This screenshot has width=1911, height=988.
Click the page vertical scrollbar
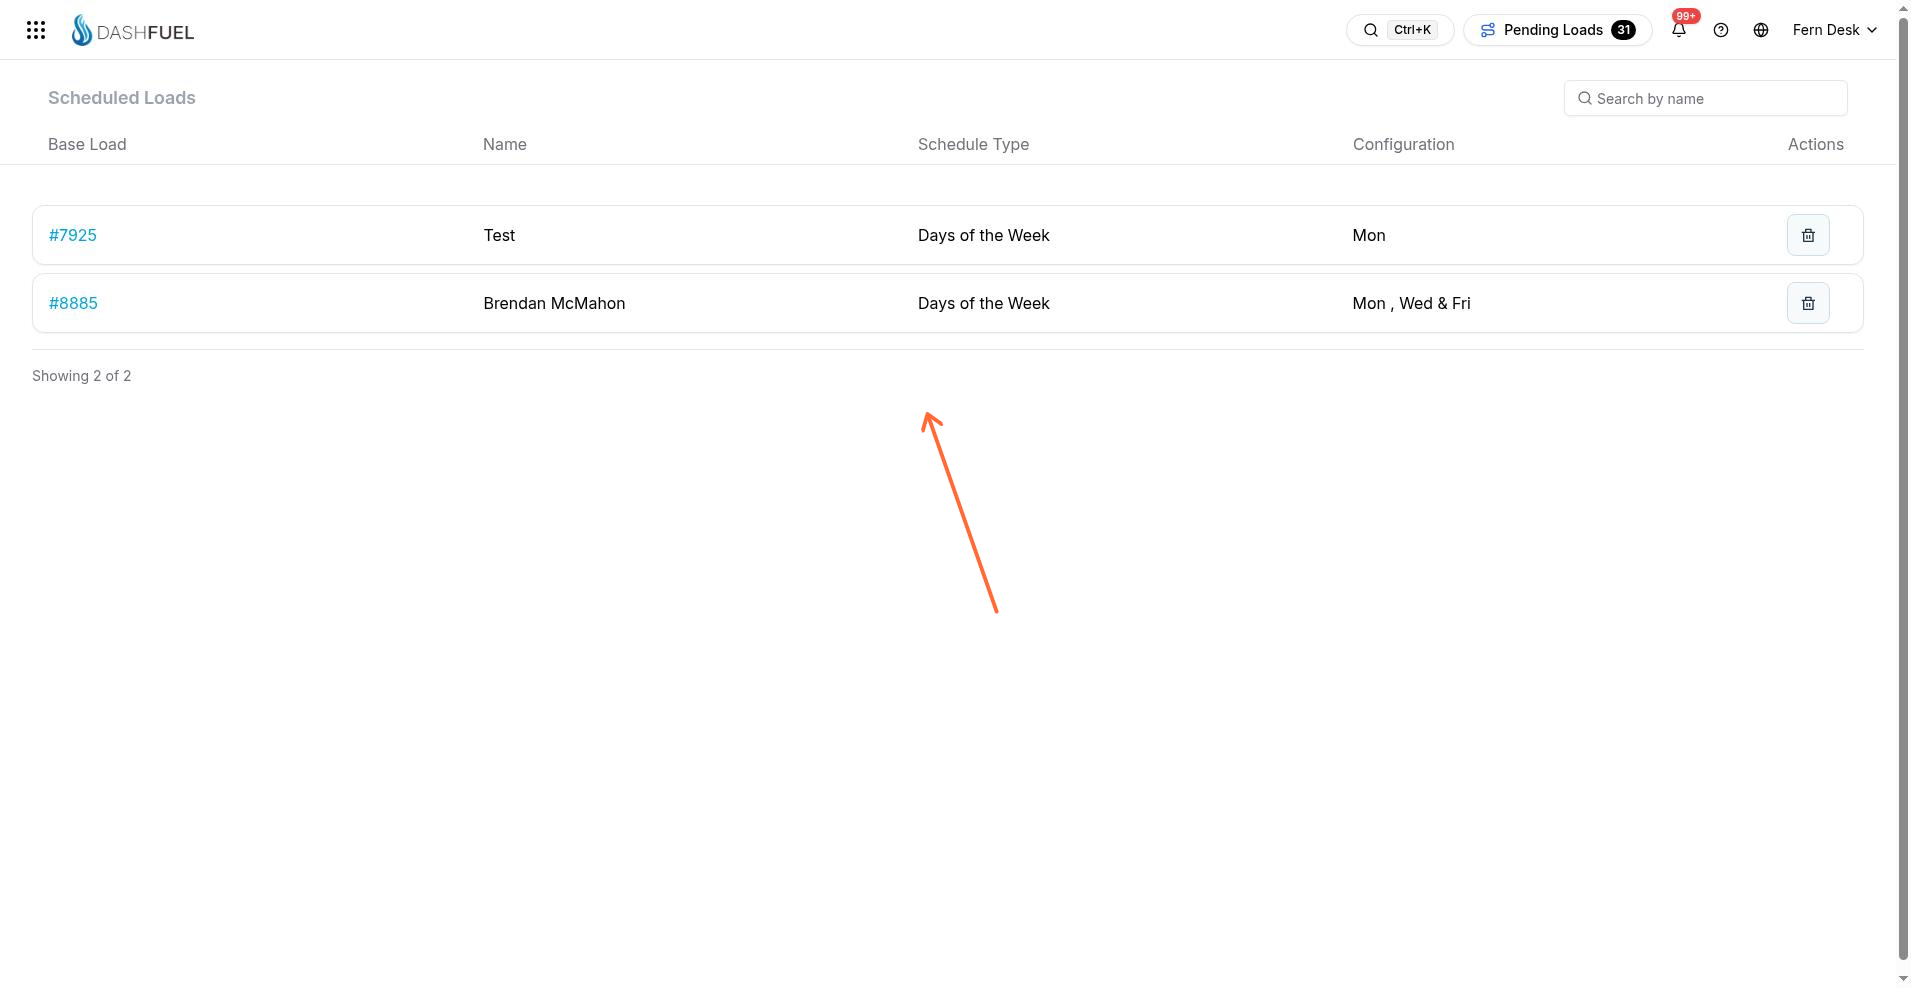1903,490
